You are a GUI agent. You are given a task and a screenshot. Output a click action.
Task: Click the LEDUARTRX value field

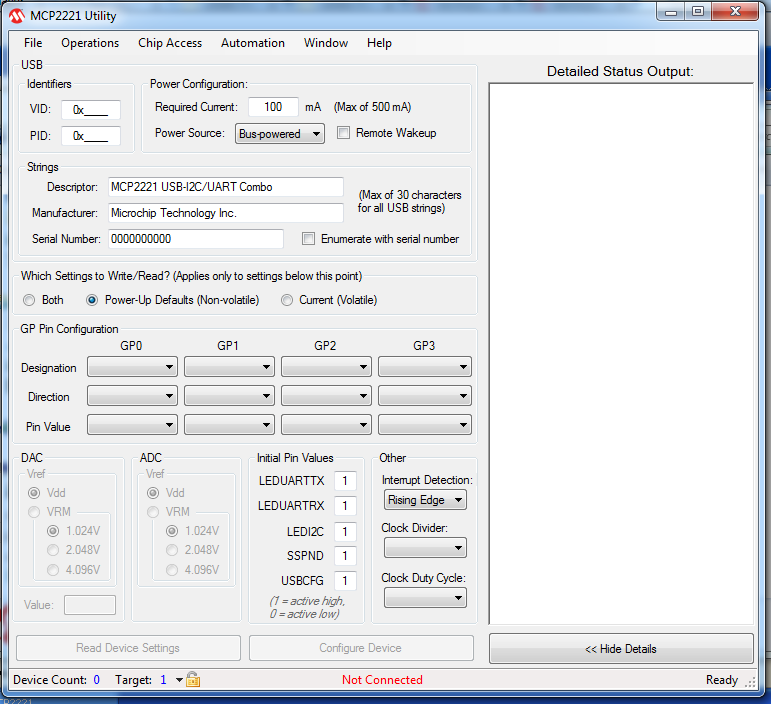(x=345, y=505)
